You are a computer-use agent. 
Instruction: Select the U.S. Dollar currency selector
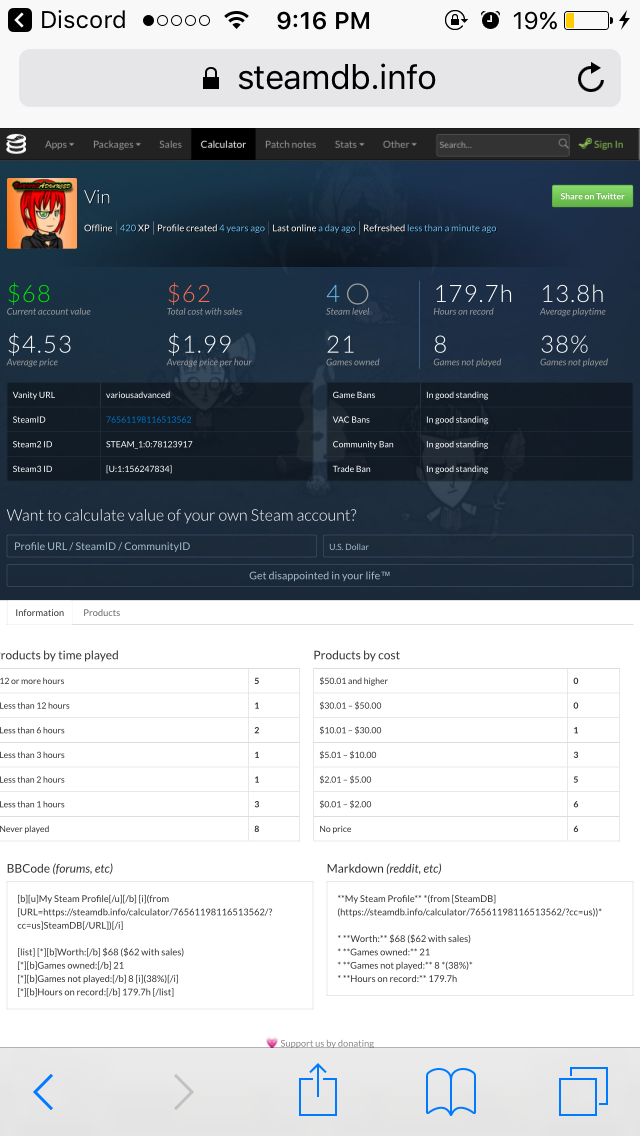[x=478, y=546]
